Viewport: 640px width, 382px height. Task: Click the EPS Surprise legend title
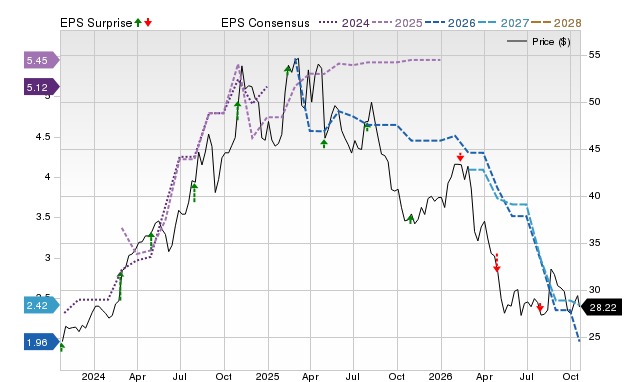(96, 23)
